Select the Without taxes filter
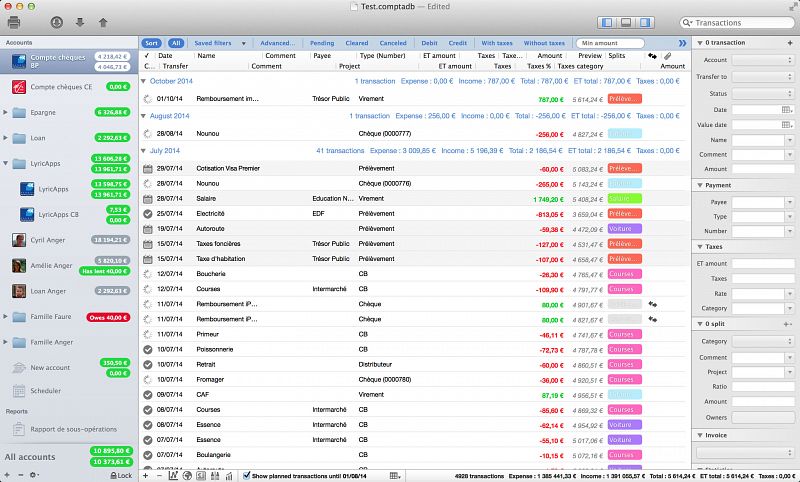The height and width of the screenshot is (482, 800). [543, 43]
